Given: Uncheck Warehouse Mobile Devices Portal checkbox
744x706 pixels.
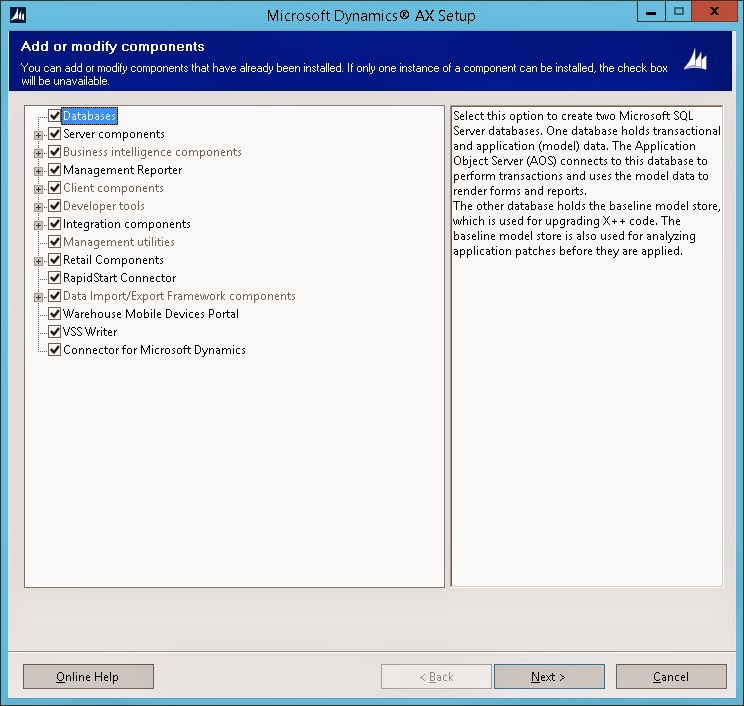Looking at the screenshot, I should [55, 314].
